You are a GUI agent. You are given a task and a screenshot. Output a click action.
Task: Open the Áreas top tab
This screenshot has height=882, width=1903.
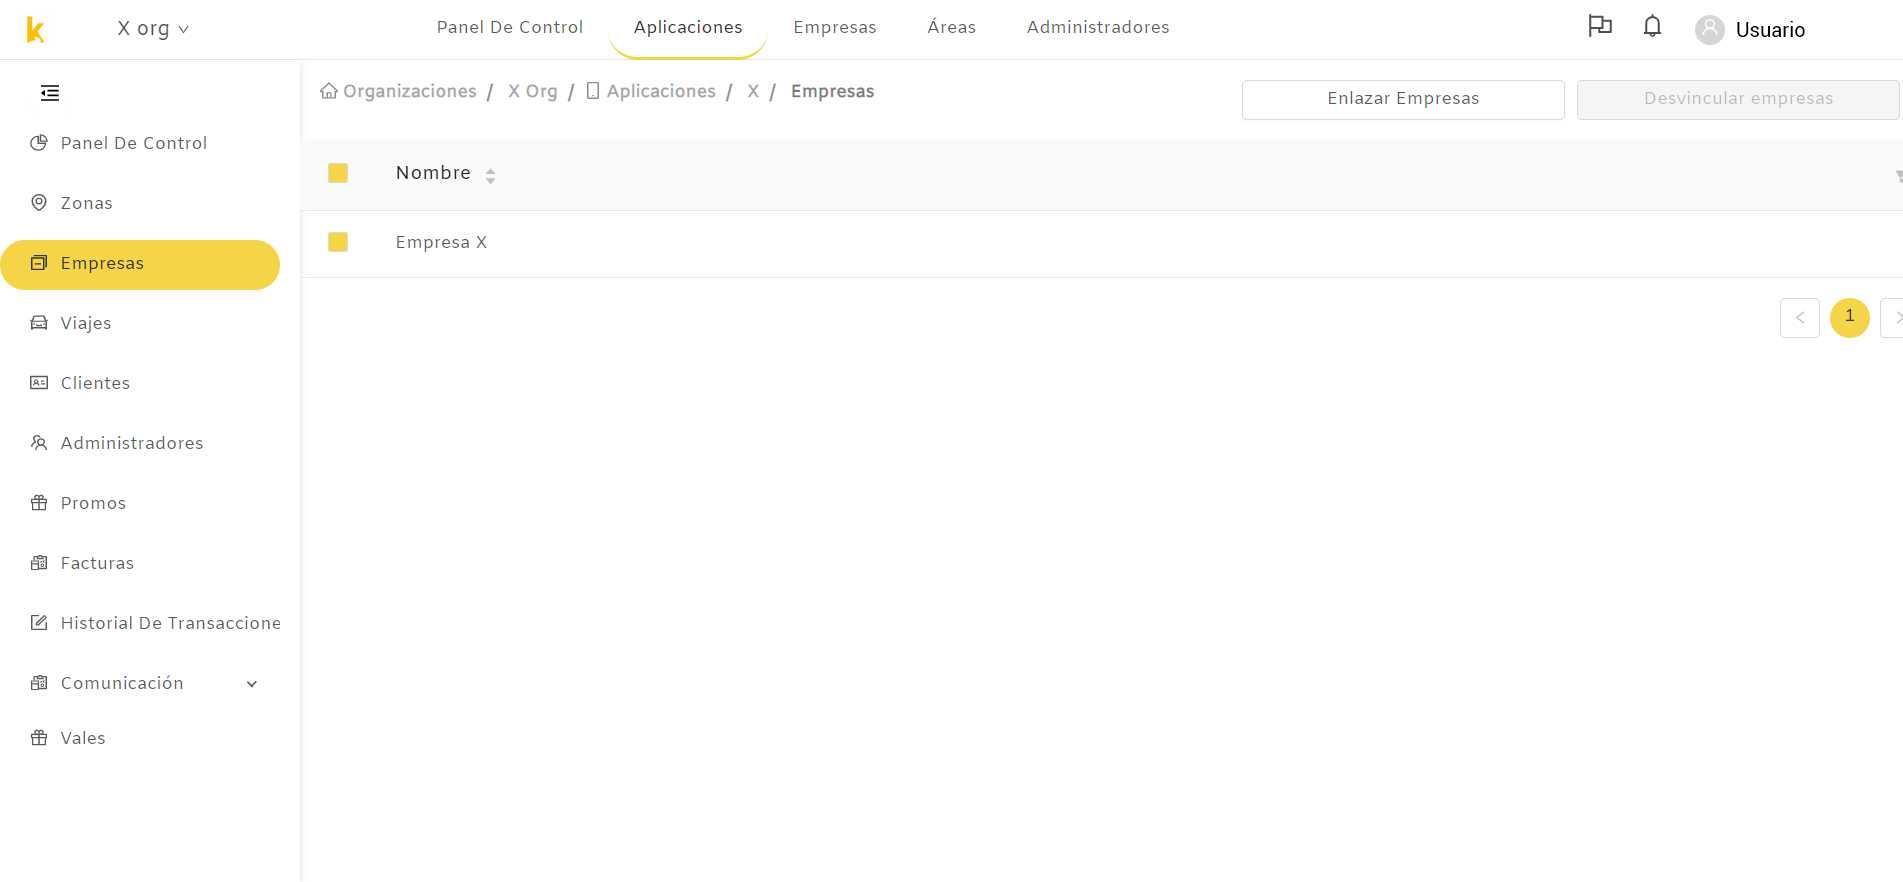[952, 28]
